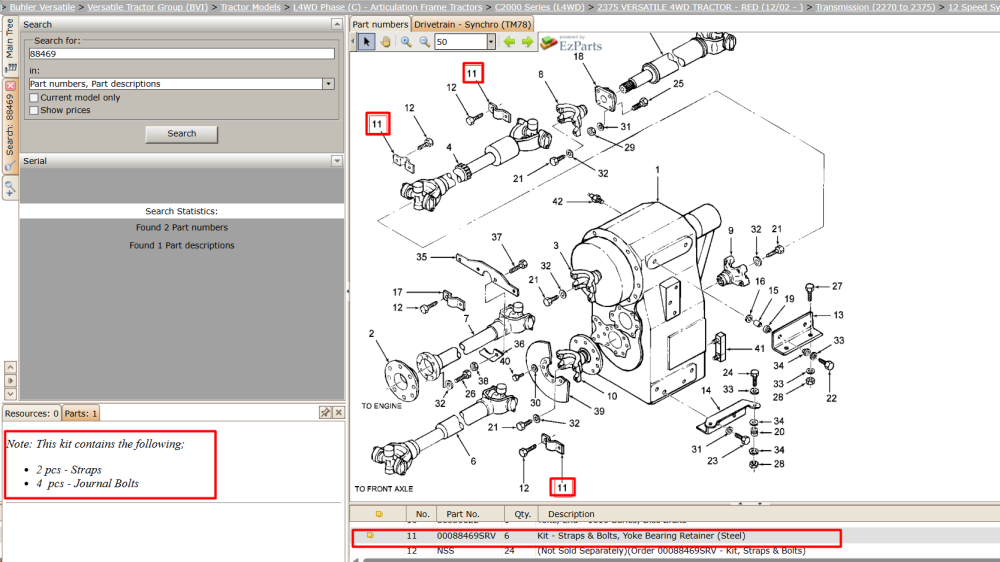This screenshot has width=1000, height=562.
Task: Zoom in on the diagram
Action: tap(406, 42)
